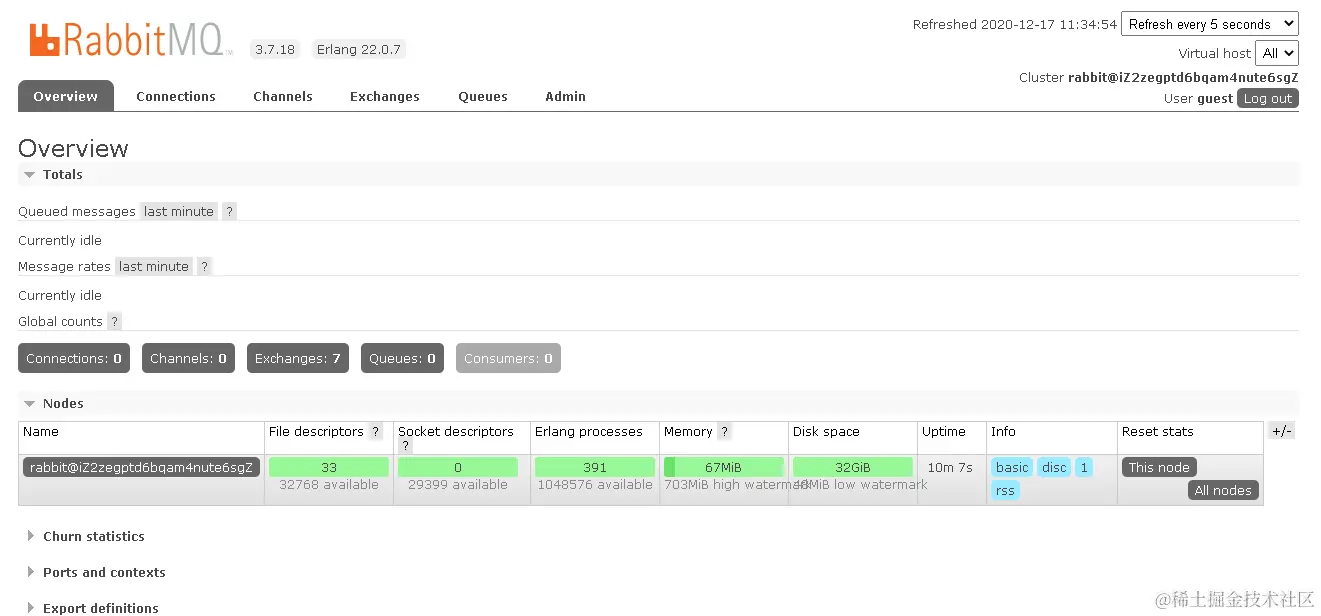Change Queued messages last minute range
The height and width of the screenshot is (616, 1321).
pos(179,211)
